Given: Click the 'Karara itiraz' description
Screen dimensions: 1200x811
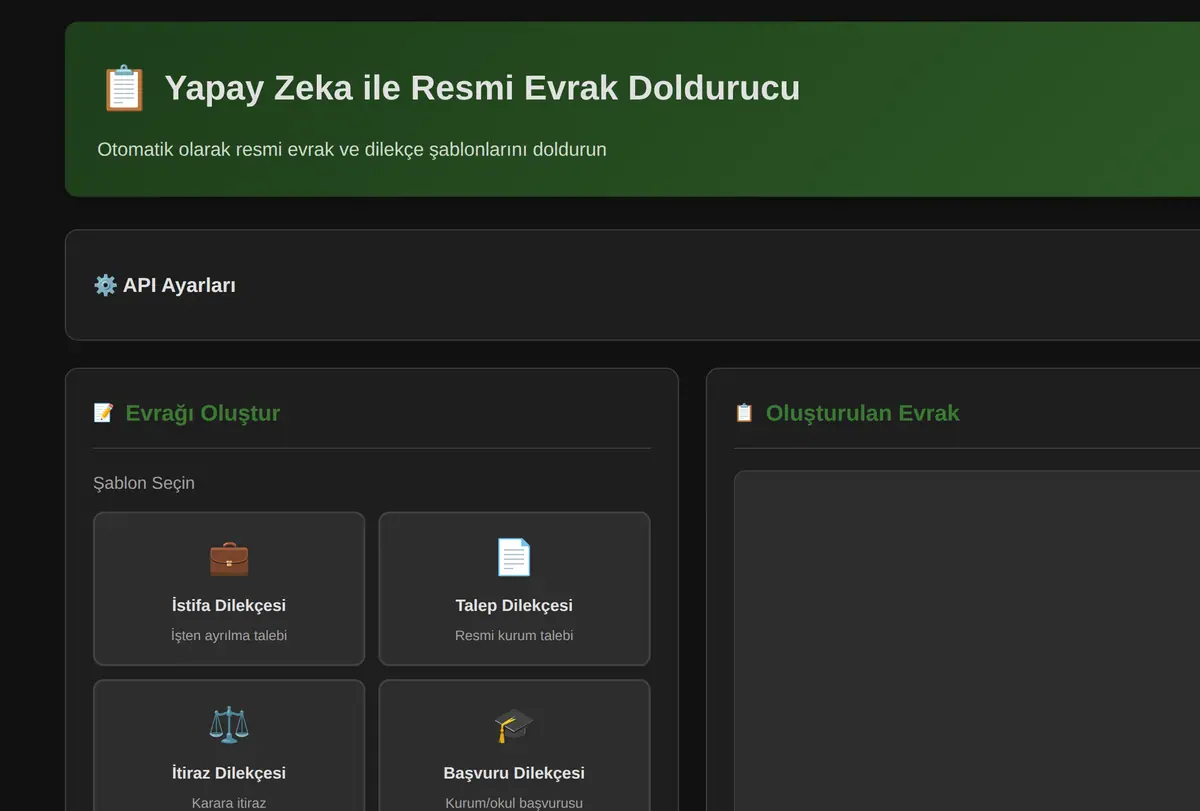Looking at the screenshot, I should point(229,803).
